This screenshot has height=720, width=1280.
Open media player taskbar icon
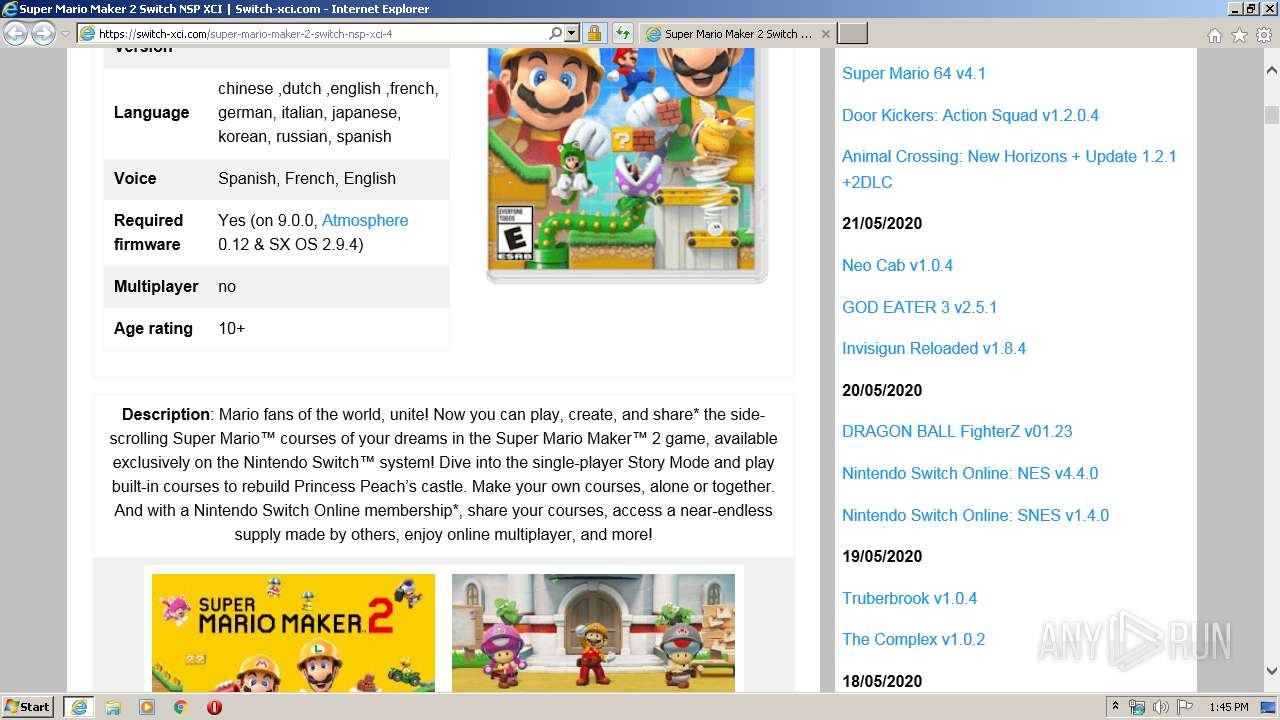[x=147, y=707]
